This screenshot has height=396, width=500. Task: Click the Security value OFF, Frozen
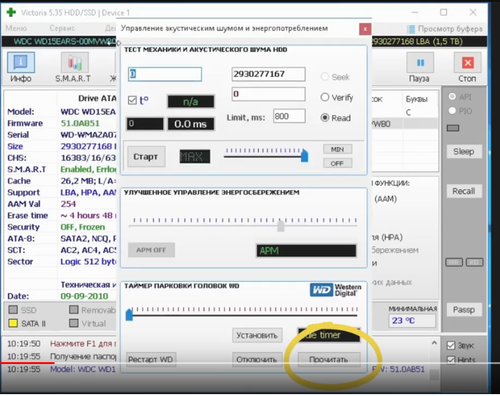(83, 227)
